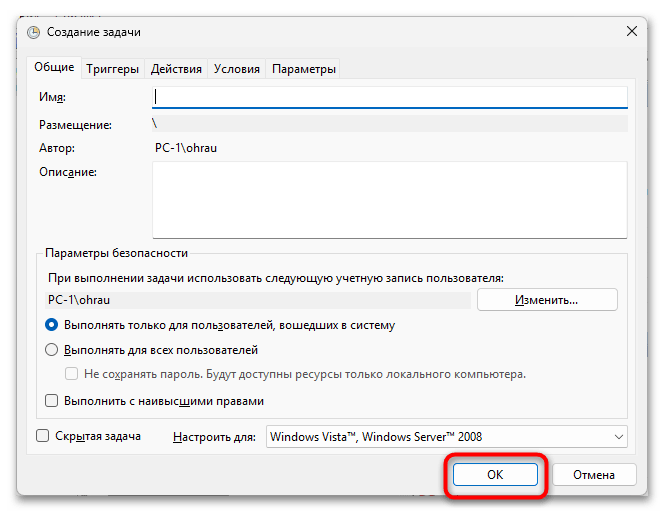Confirm with the OK button
Image resolution: width=664 pixels, height=512 pixels.
point(495,474)
